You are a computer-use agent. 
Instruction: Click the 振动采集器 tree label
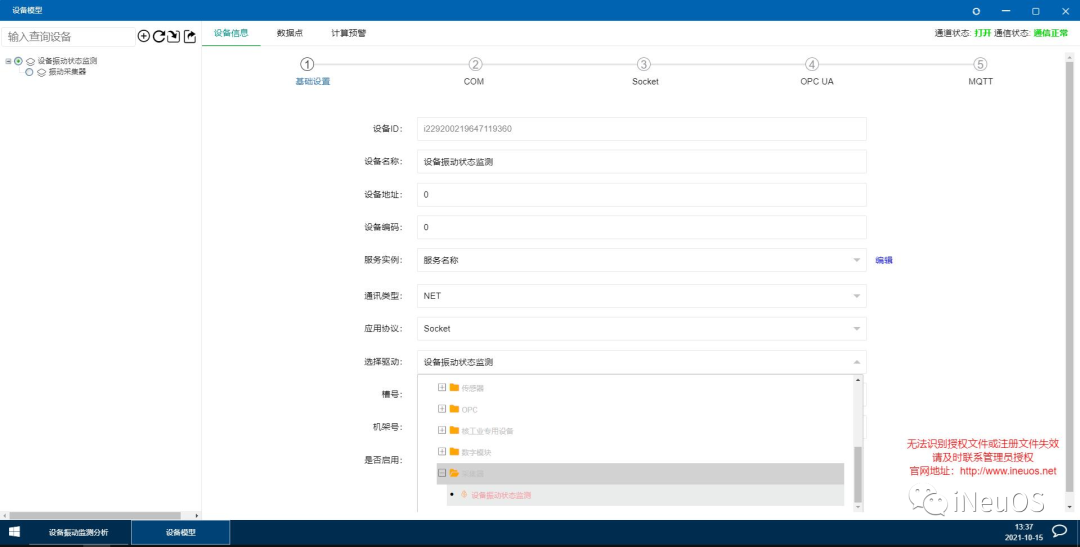pos(68,72)
